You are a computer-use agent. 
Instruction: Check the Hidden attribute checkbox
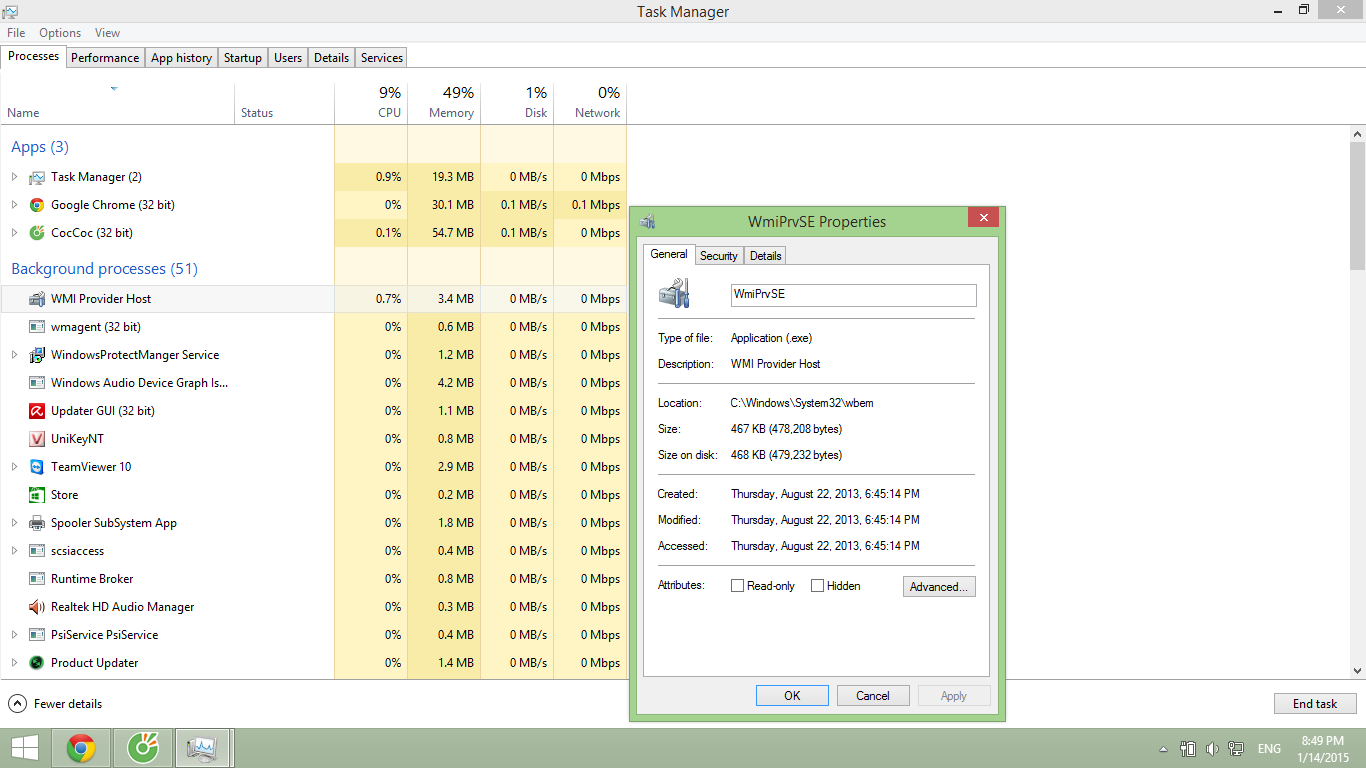click(x=817, y=586)
